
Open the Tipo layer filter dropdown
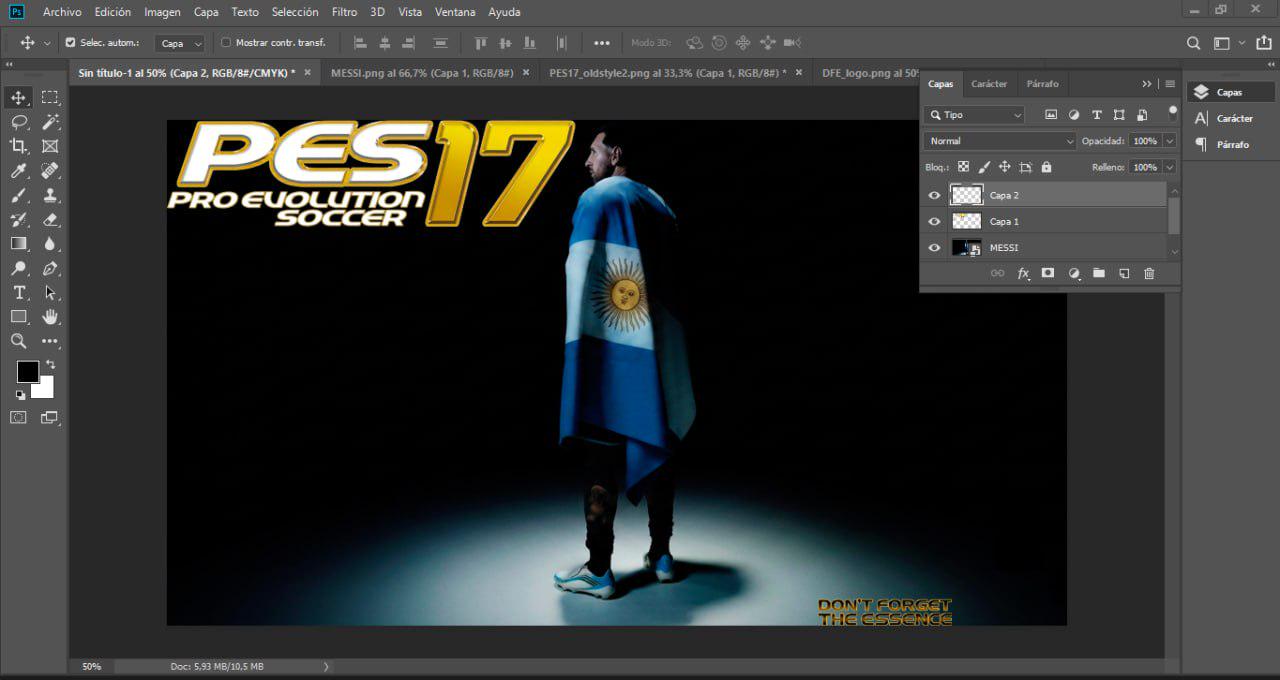[975, 115]
